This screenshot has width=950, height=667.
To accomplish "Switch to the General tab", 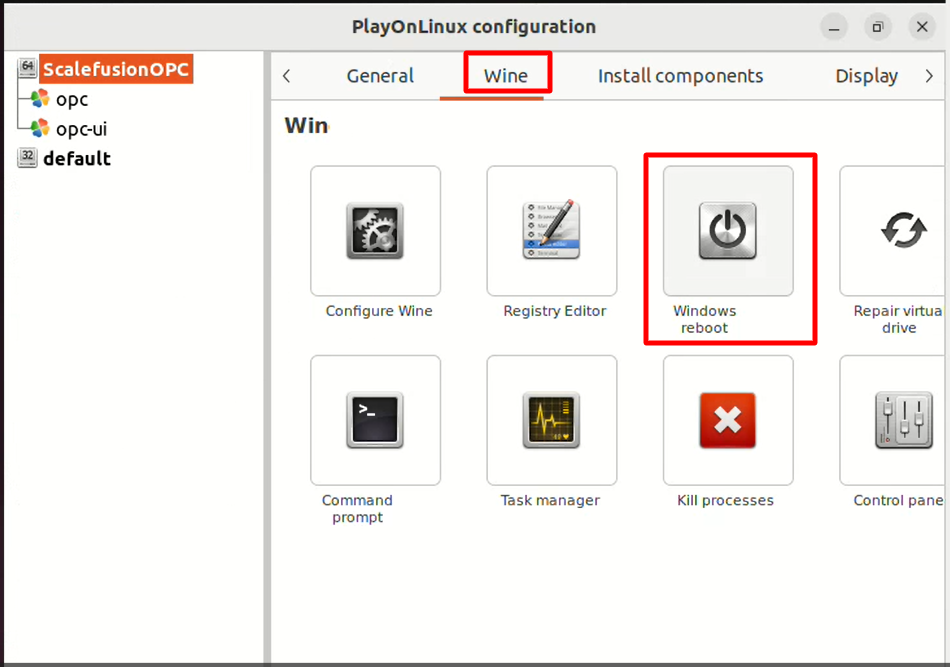I will 380,76.
